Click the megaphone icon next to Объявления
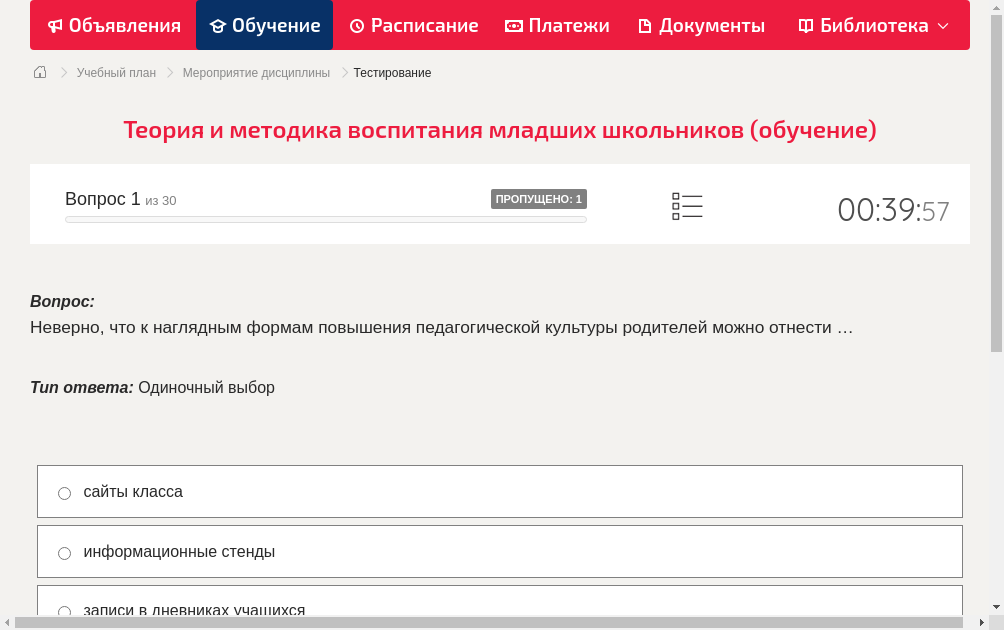This screenshot has width=1004, height=630. (55, 25)
